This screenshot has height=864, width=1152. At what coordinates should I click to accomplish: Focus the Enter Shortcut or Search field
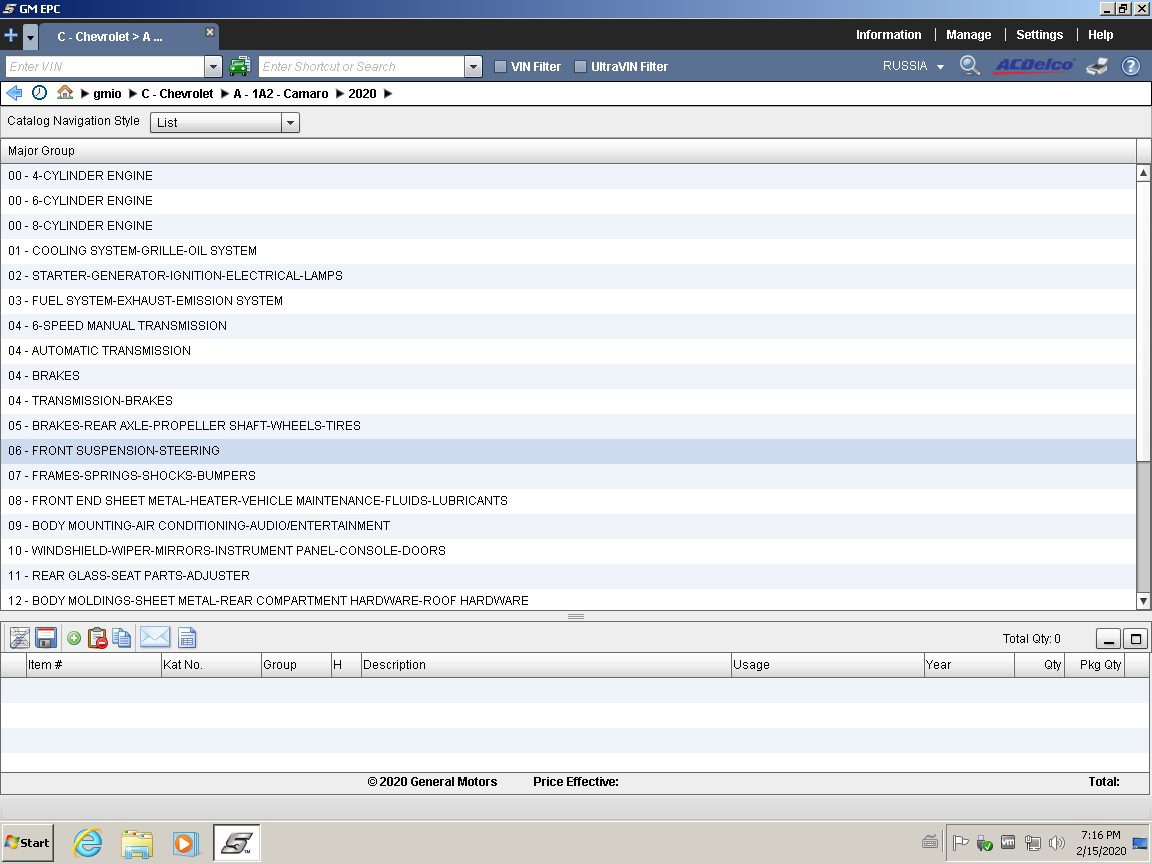click(x=361, y=66)
